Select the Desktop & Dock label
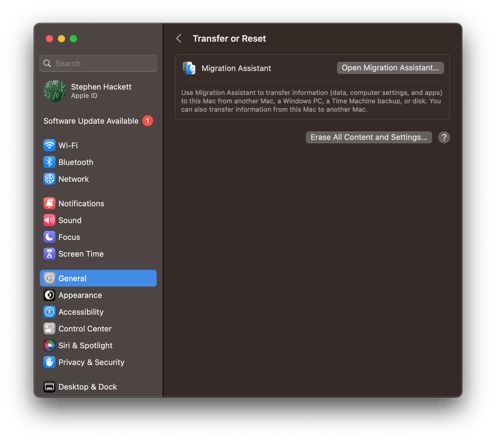 [88, 387]
